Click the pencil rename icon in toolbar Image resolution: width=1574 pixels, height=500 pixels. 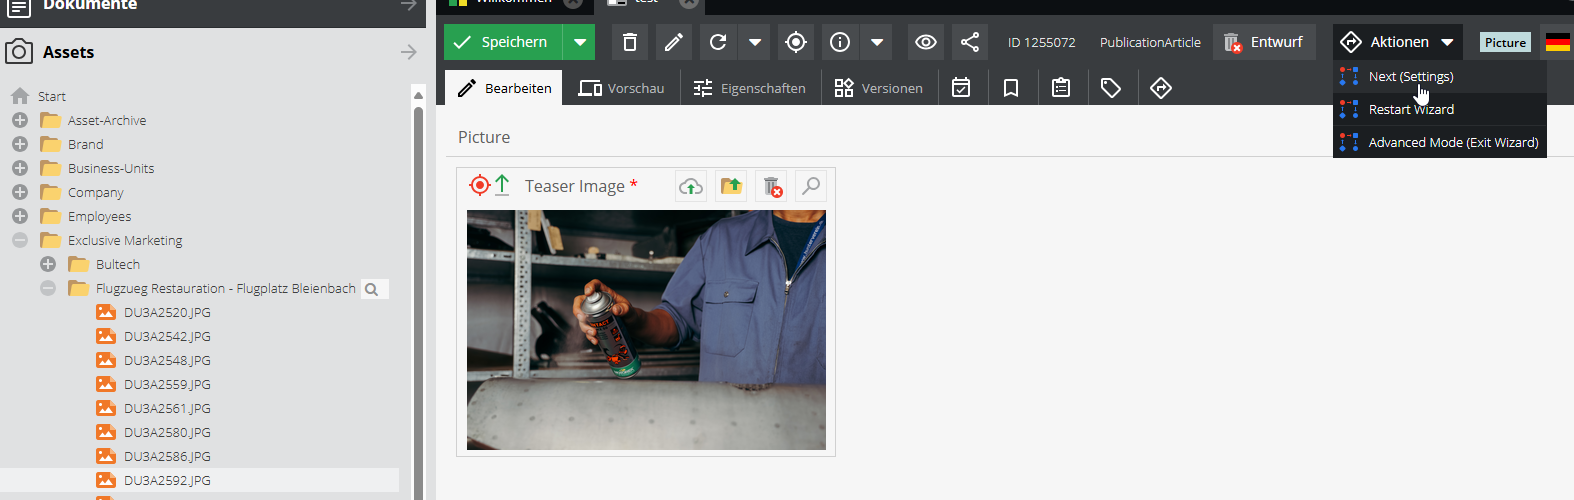coord(674,42)
